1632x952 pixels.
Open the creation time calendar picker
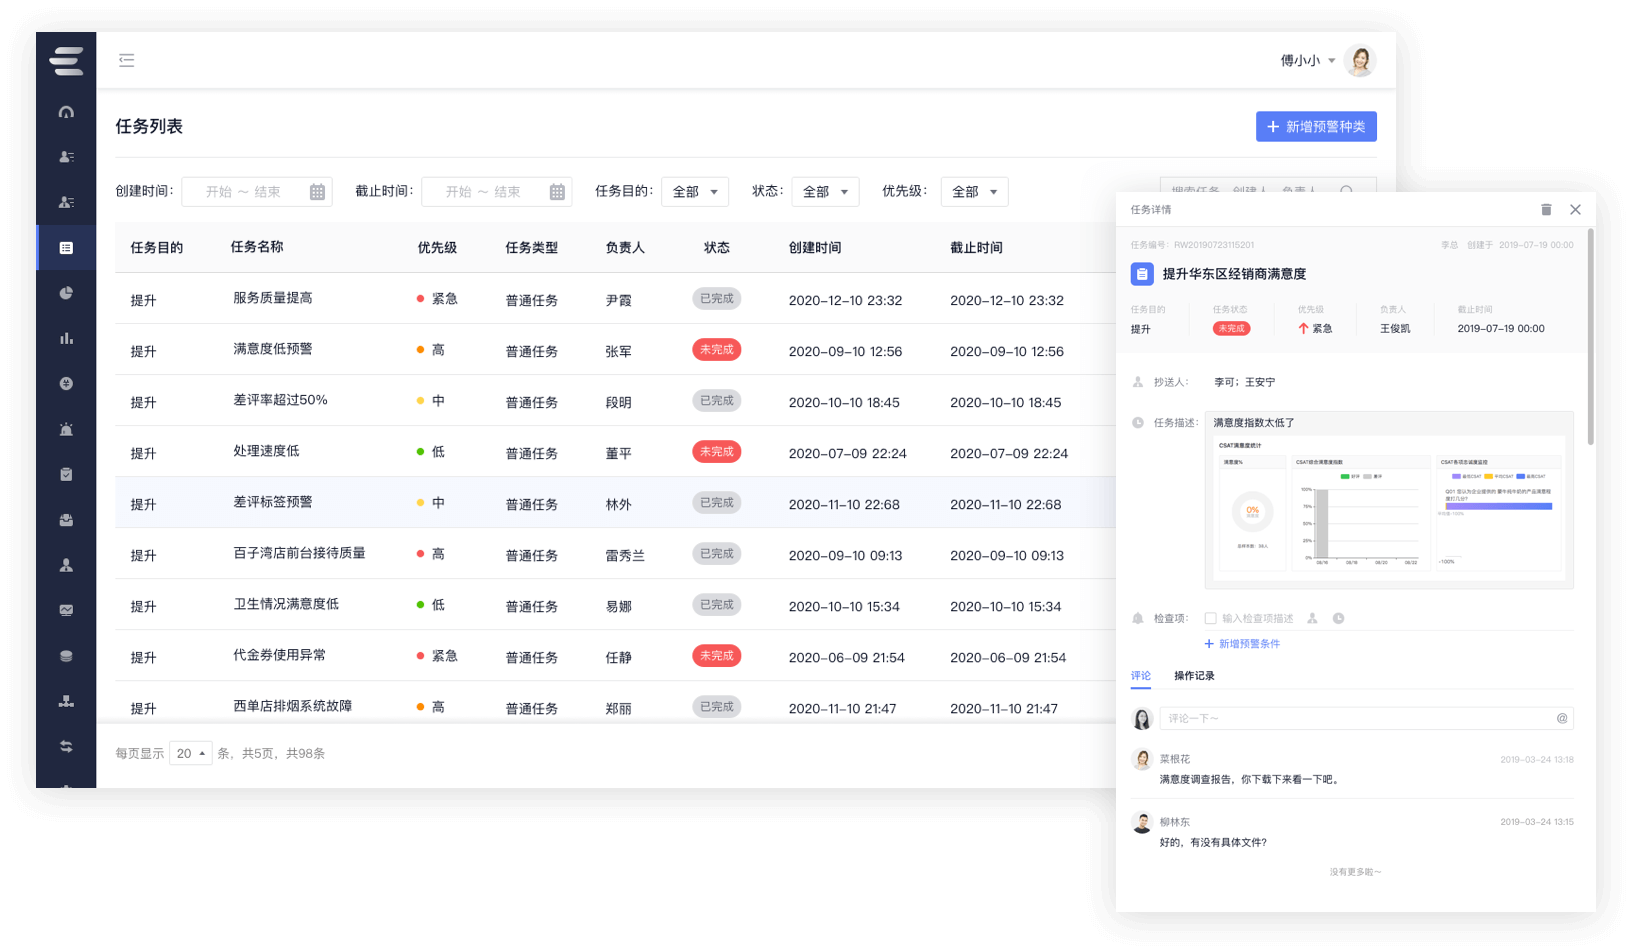[317, 192]
